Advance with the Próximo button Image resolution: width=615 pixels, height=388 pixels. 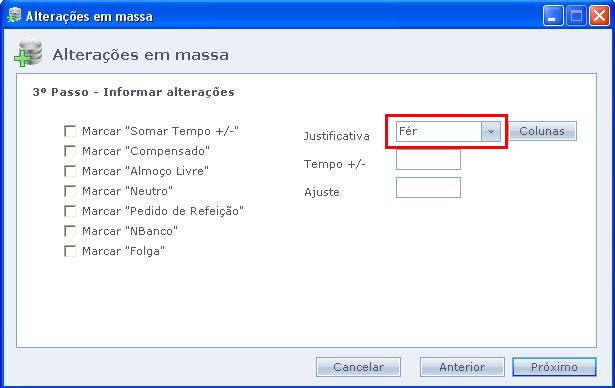(x=554, y=367)
